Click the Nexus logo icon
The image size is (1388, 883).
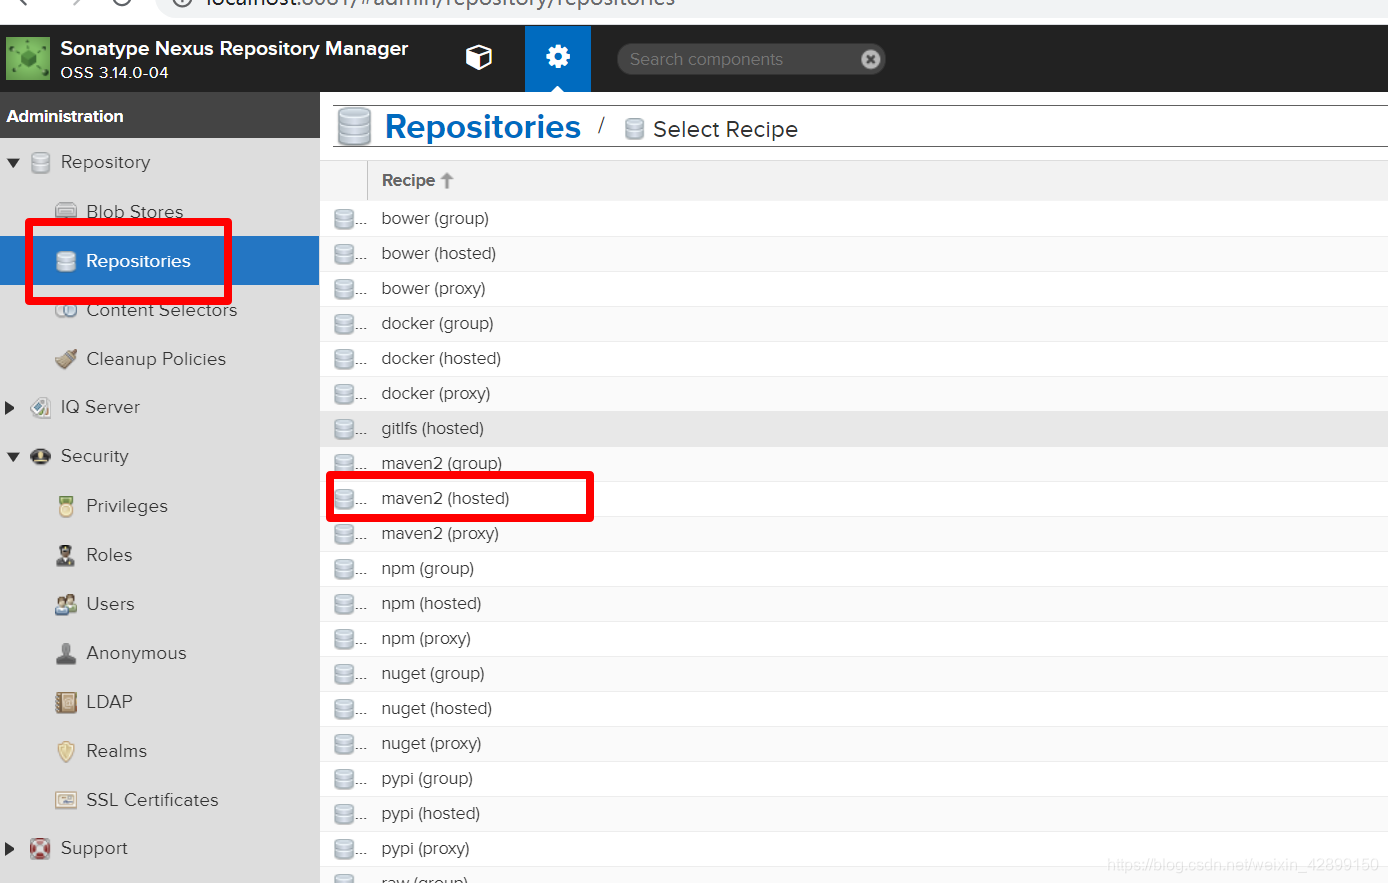click(x=28, y=59)
